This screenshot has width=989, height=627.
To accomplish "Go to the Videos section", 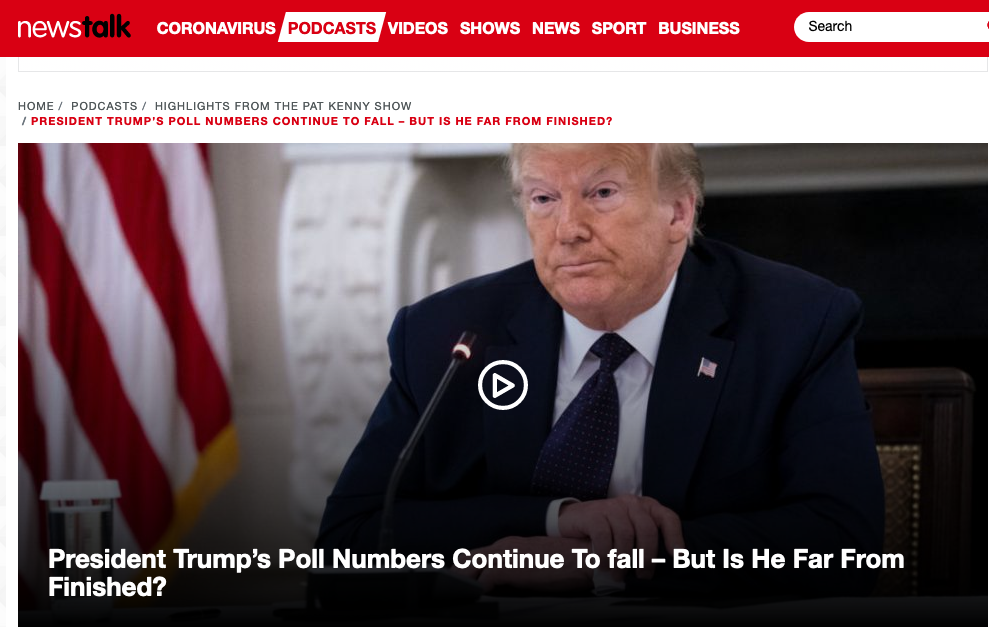I will pyautogui.click(x=418, y=28).
